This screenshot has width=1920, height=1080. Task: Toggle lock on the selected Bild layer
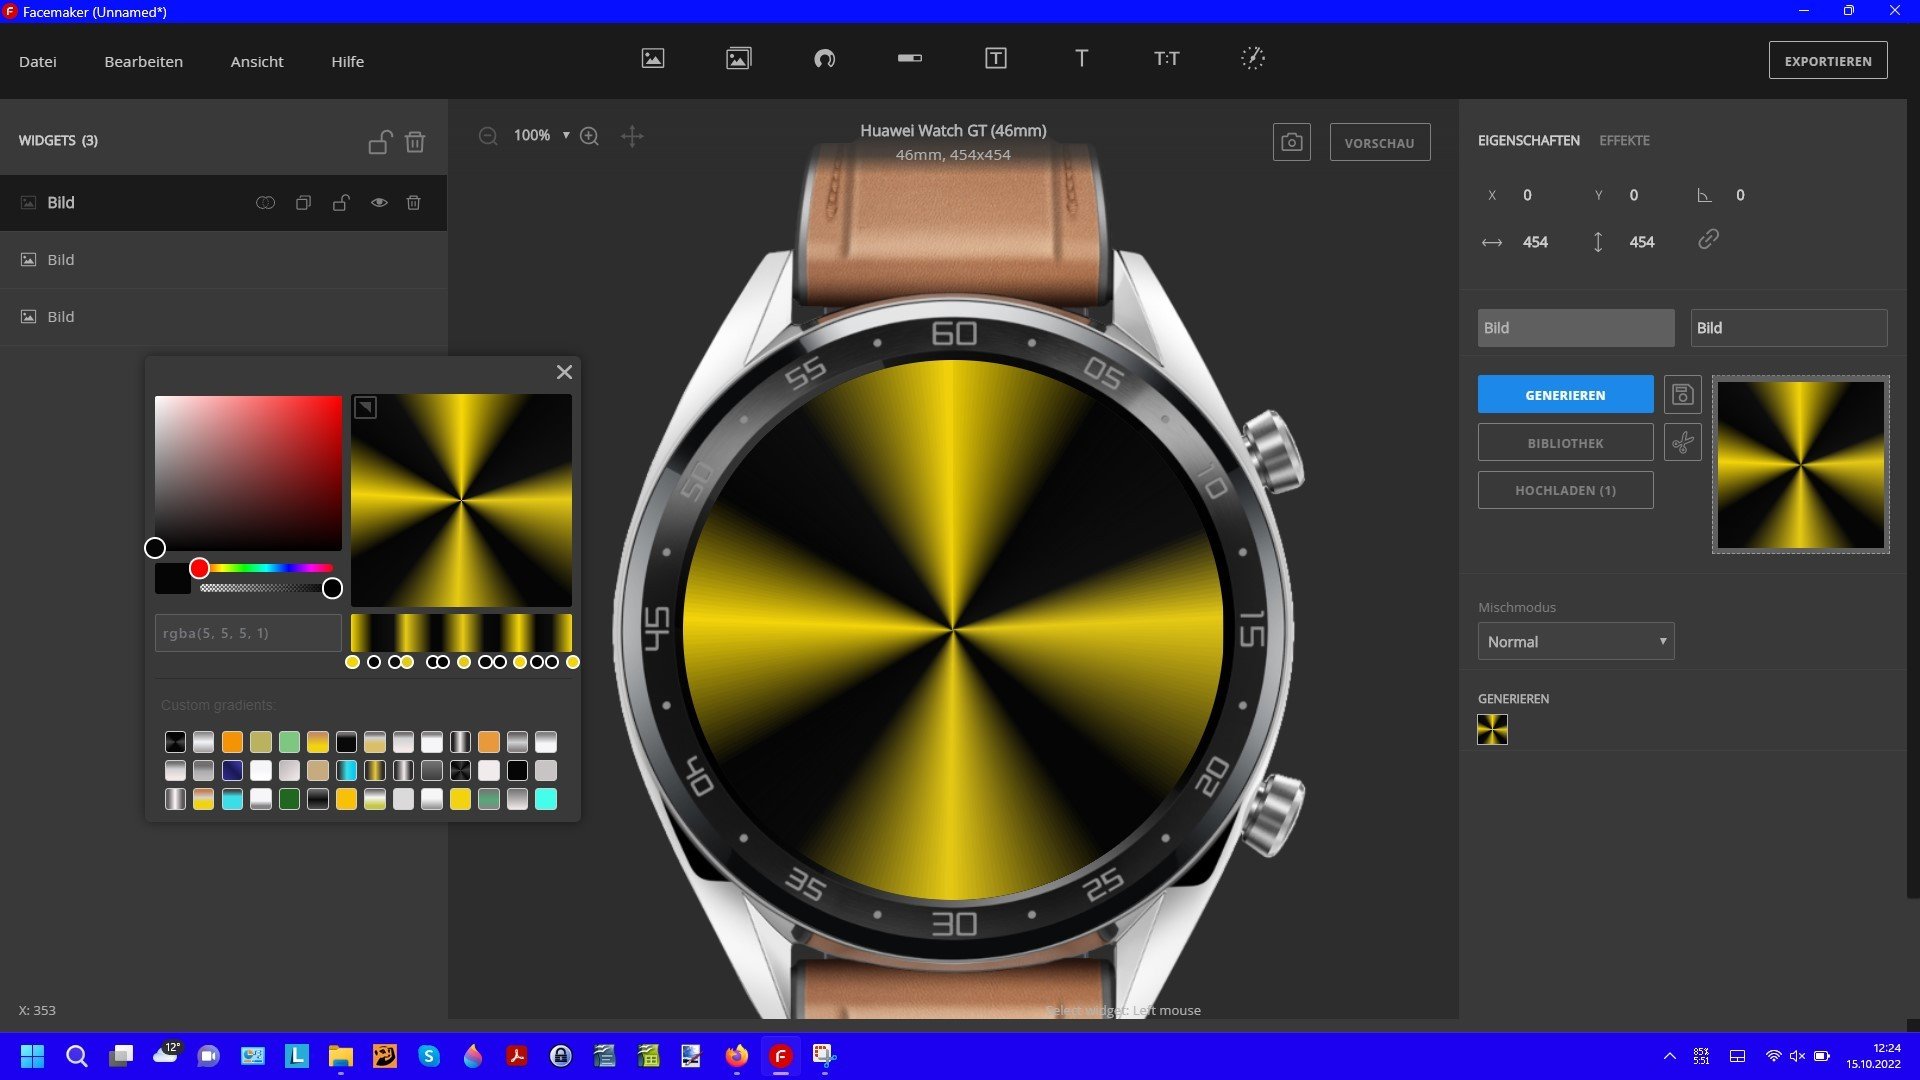point(341,203)
